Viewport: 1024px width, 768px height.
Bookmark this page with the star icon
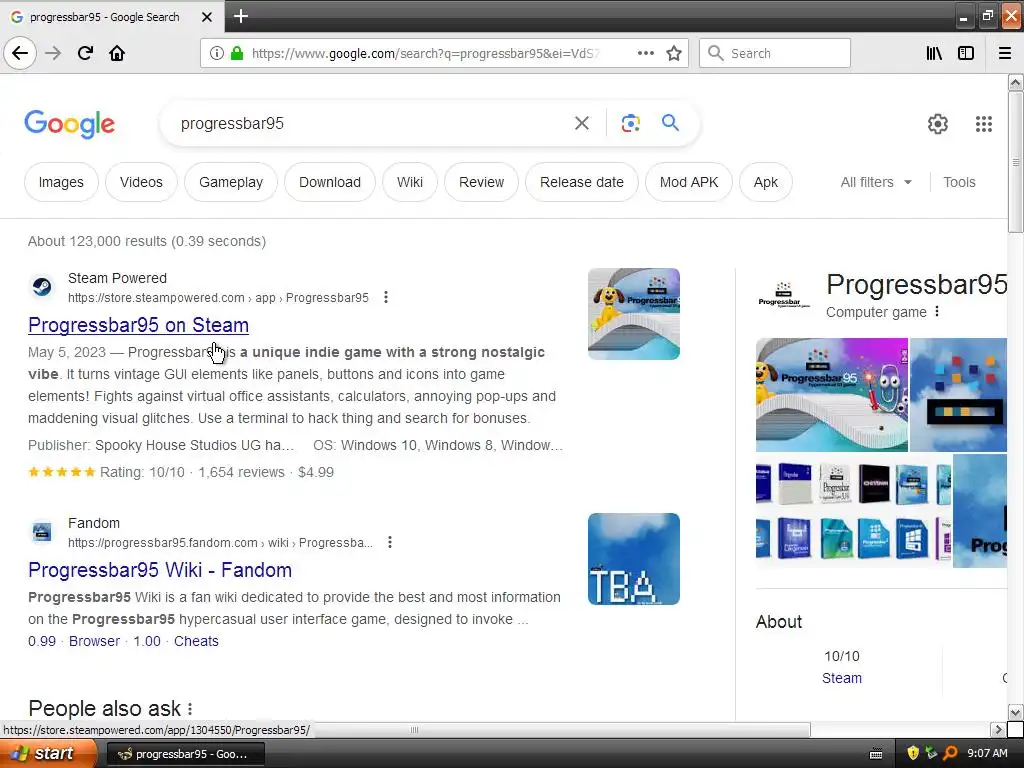pos(674,53)
